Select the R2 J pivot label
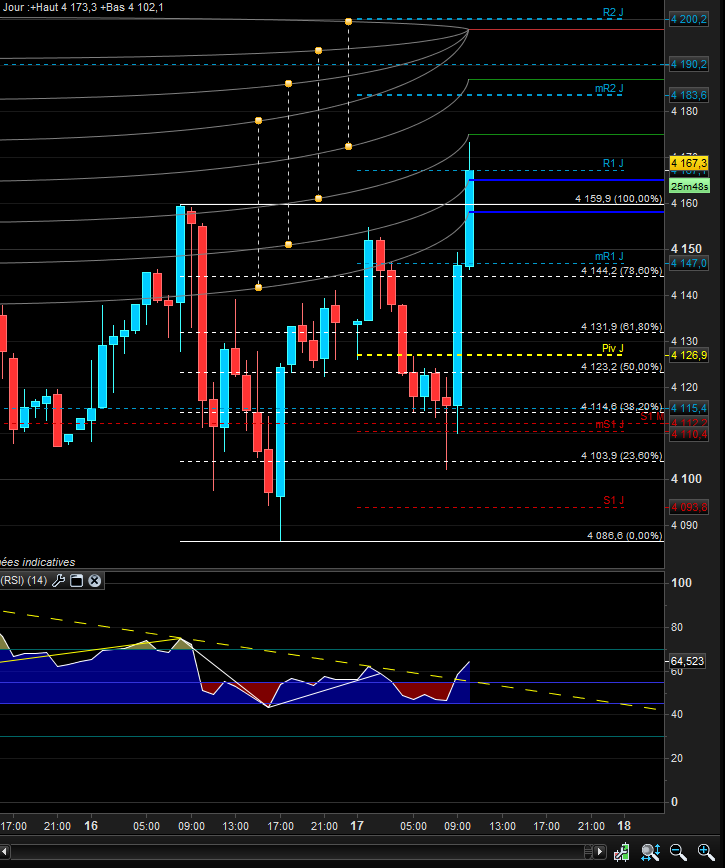 [613, 12]
